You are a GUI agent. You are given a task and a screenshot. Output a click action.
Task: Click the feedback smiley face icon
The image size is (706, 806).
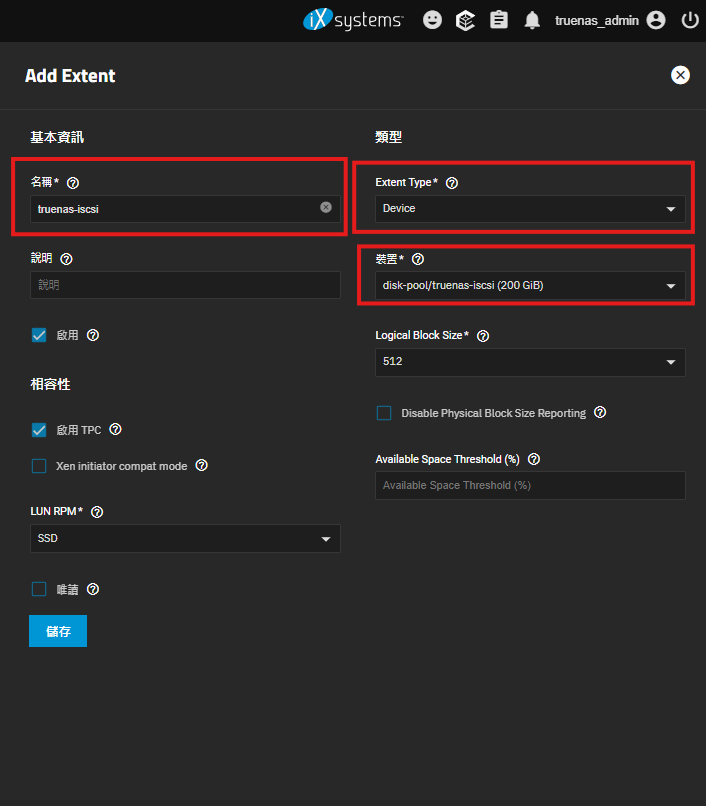[x=432, y=20]
